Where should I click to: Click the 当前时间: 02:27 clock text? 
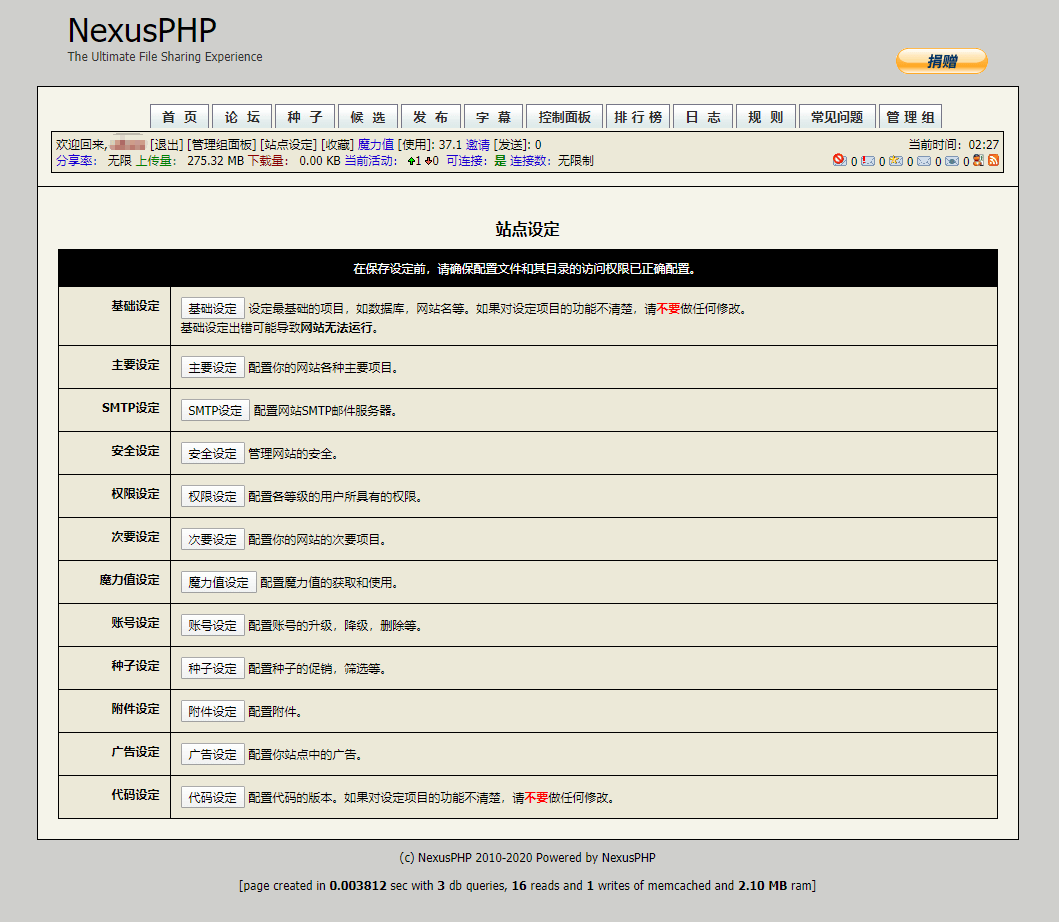tap(953, 145)
